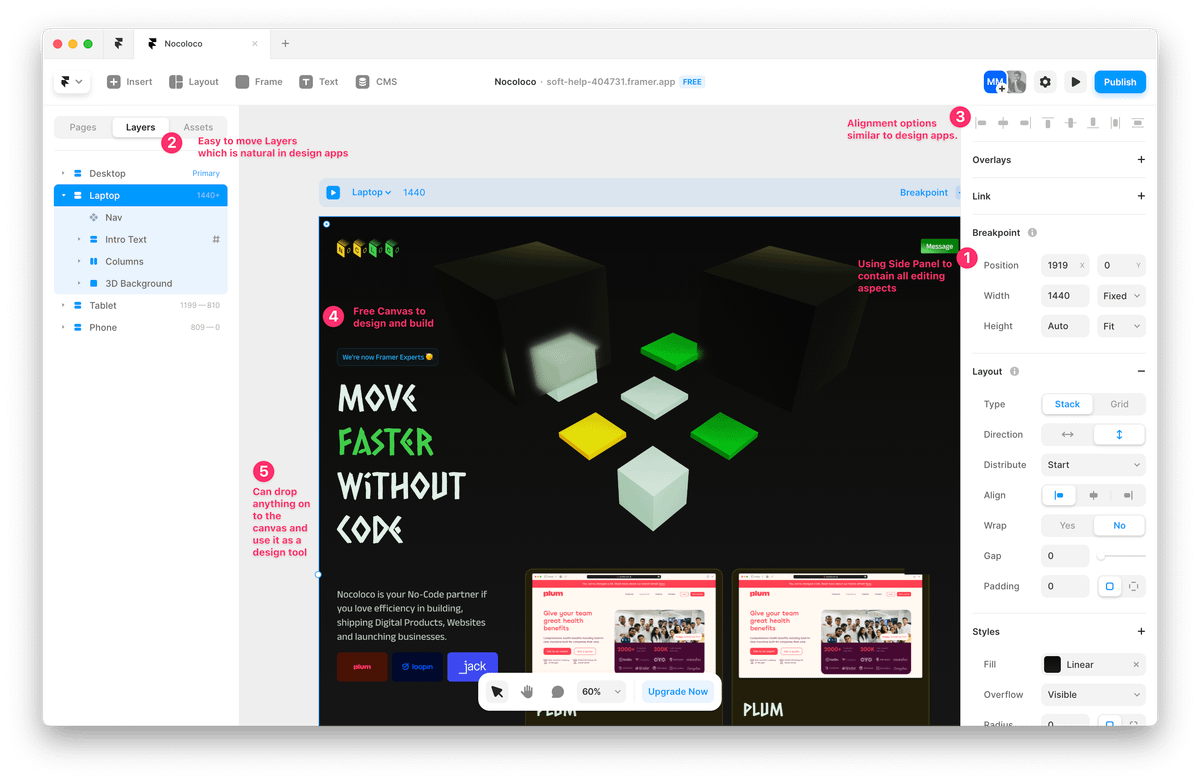This screenshot has width=1200, height=782.
Task: Remove the Linear fill
Action: click(1136, 665)
